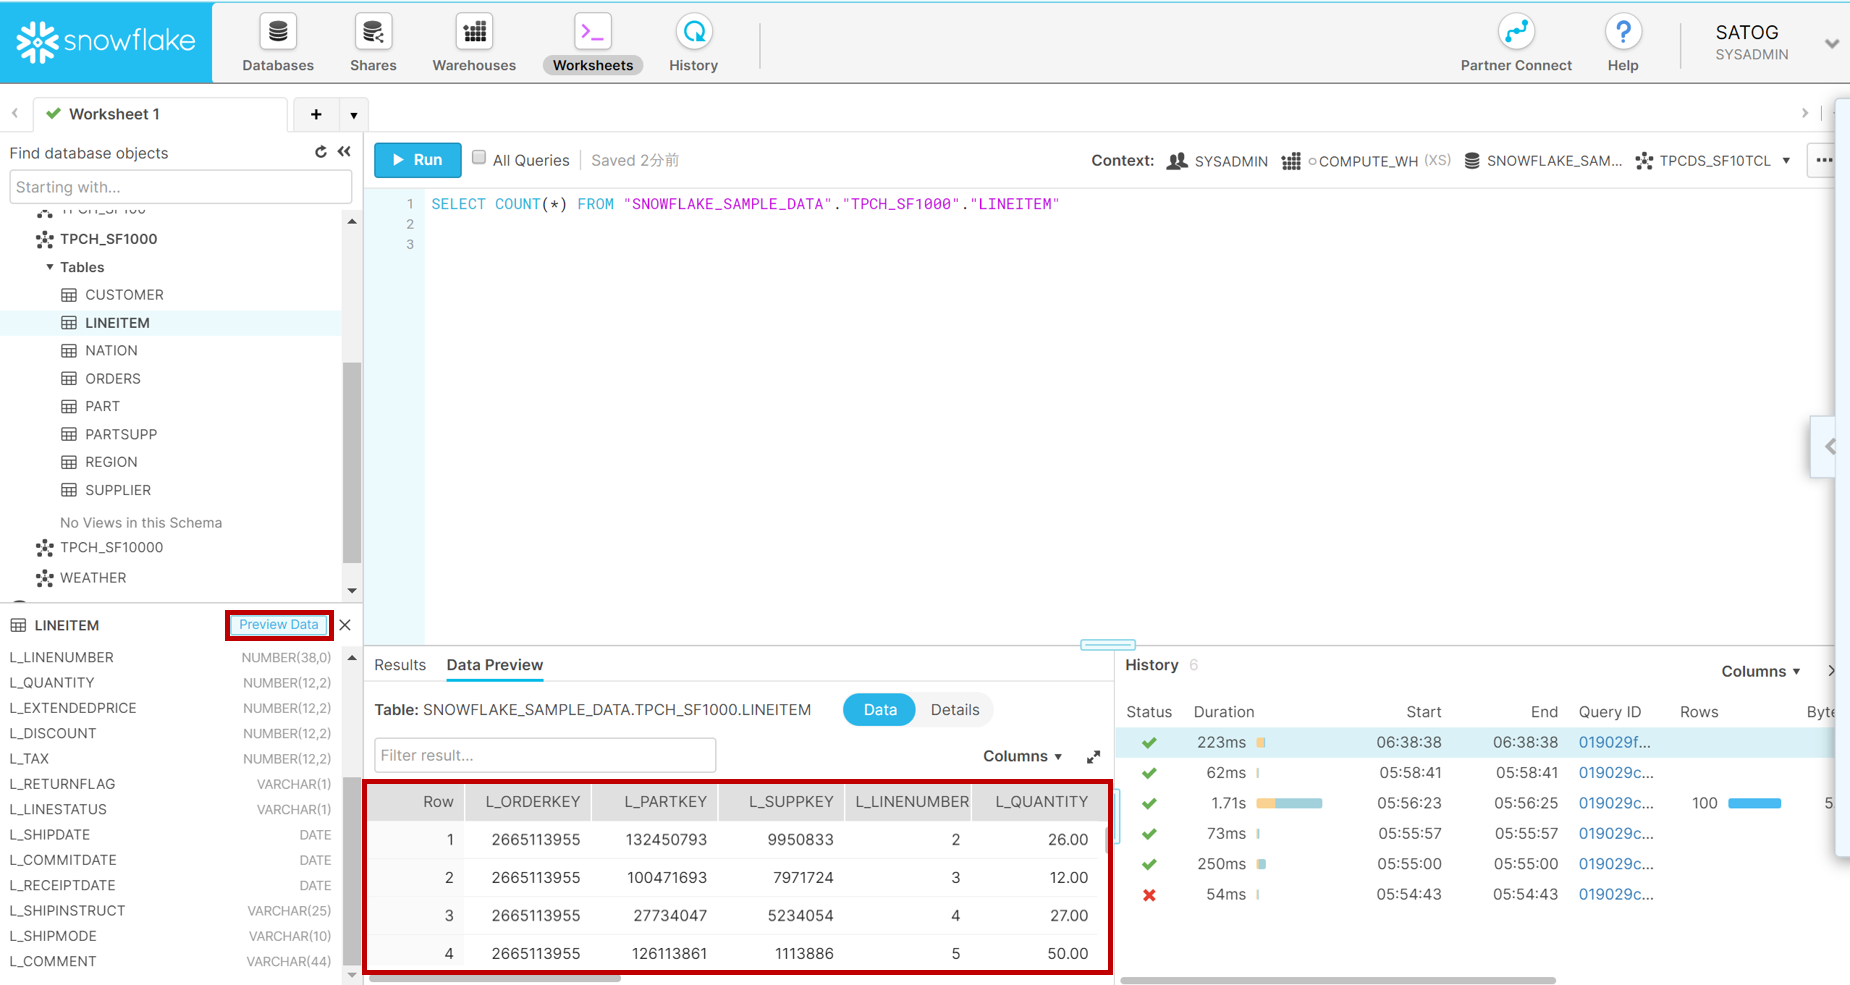Sort by L_ORDERKEY column header
1850x985 pixels.
pos(532,802)
